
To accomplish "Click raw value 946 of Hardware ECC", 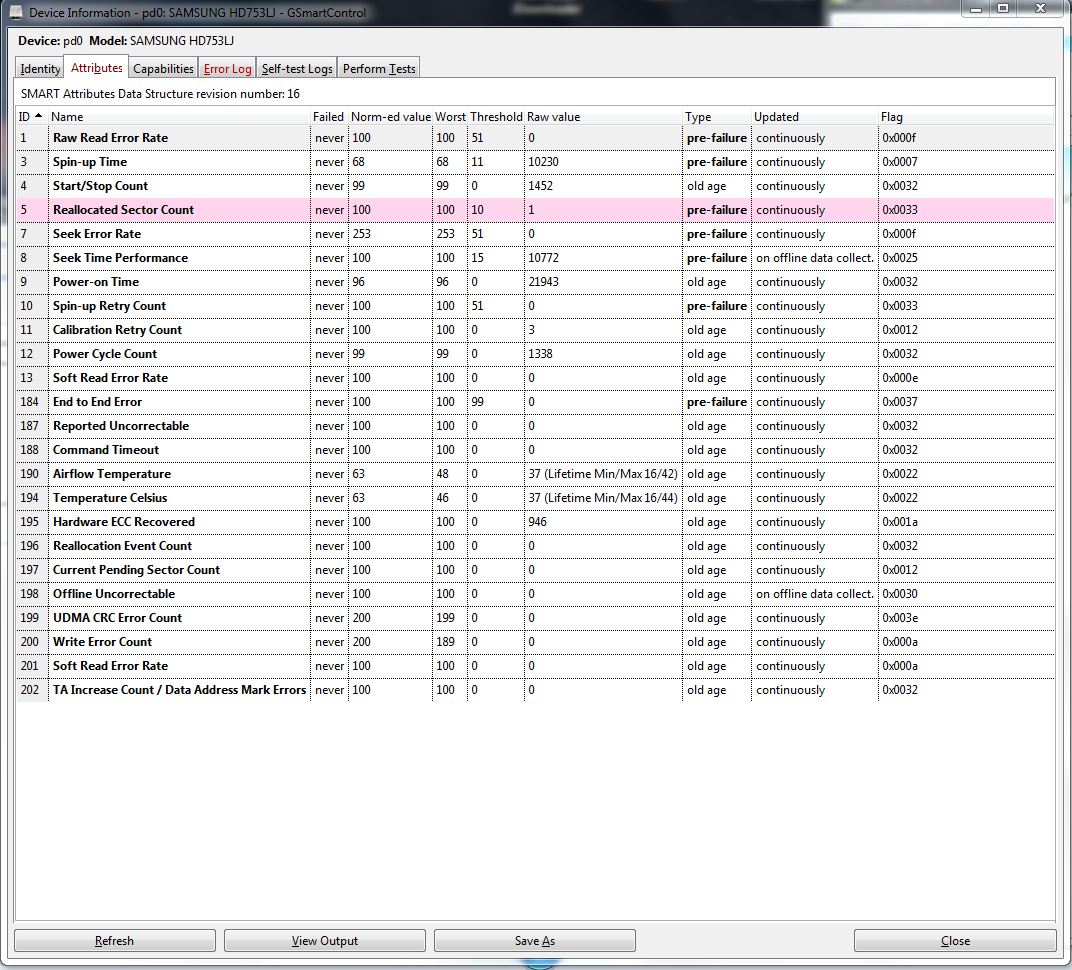I will [537, 522].
